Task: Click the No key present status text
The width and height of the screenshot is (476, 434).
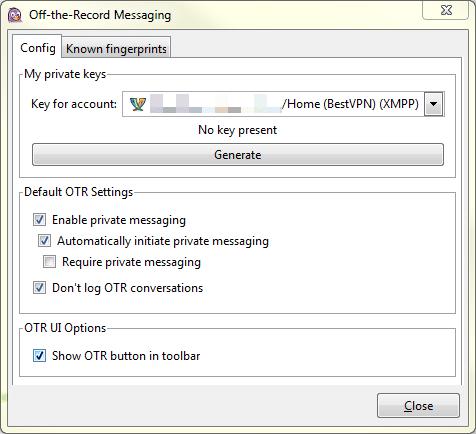Action: tap(237, 130)
